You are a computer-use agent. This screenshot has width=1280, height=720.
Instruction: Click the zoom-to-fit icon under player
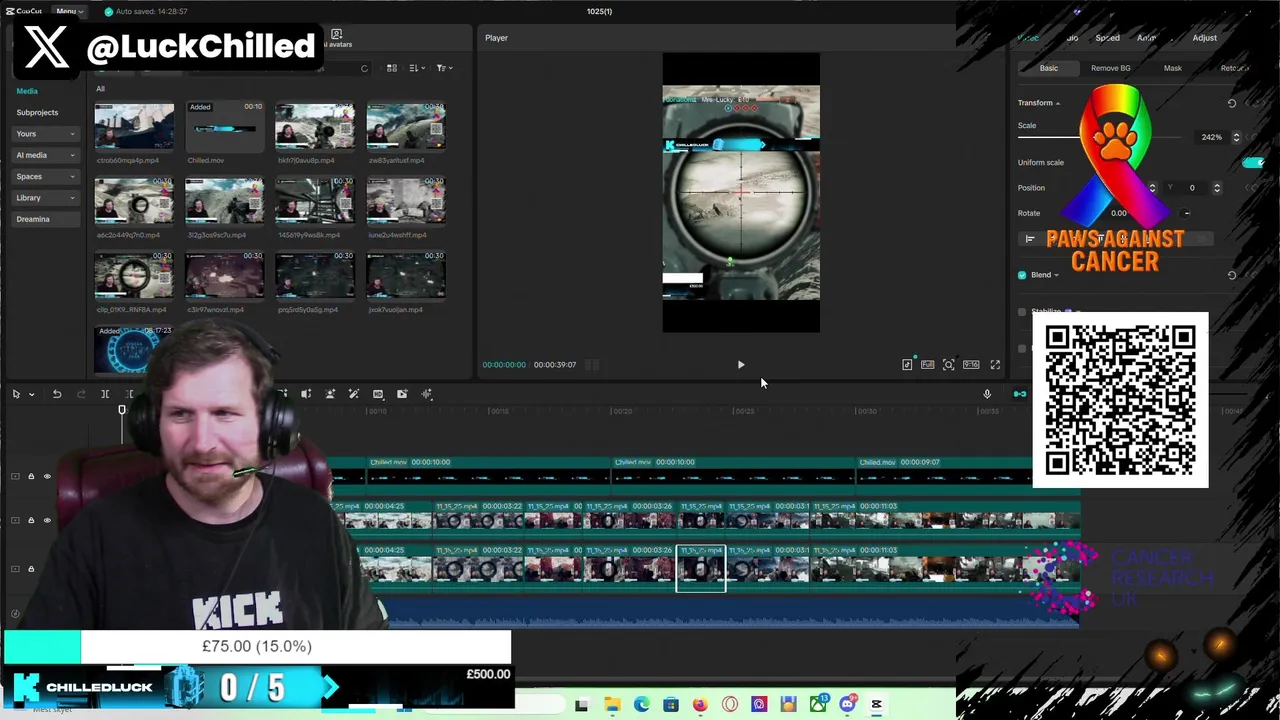(949, 365)
